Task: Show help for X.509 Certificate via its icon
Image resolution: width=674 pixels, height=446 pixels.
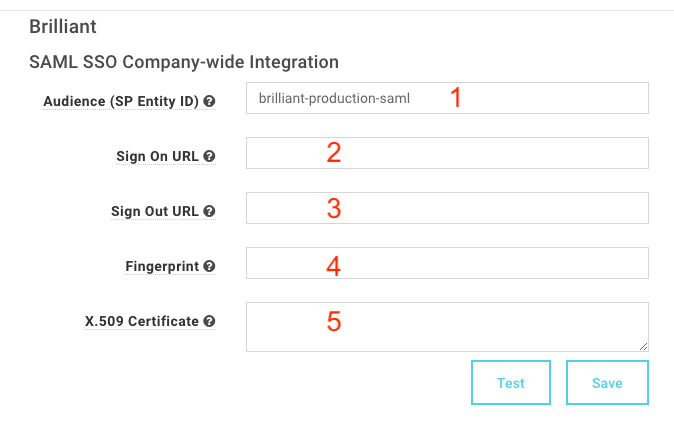Action: pyautogui.click(x=209, y=321)
